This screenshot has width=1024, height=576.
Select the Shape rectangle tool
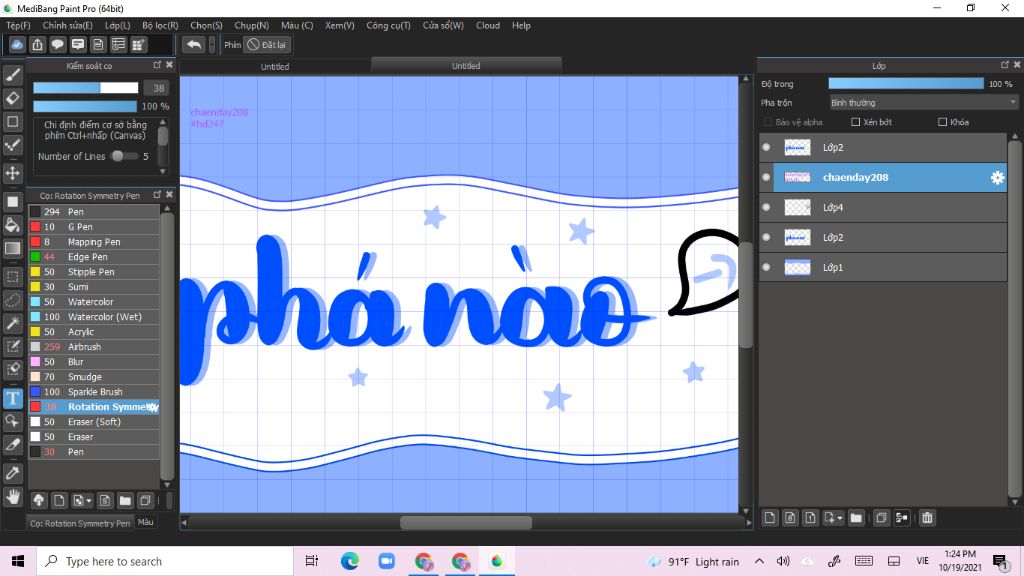pos(12,122)
